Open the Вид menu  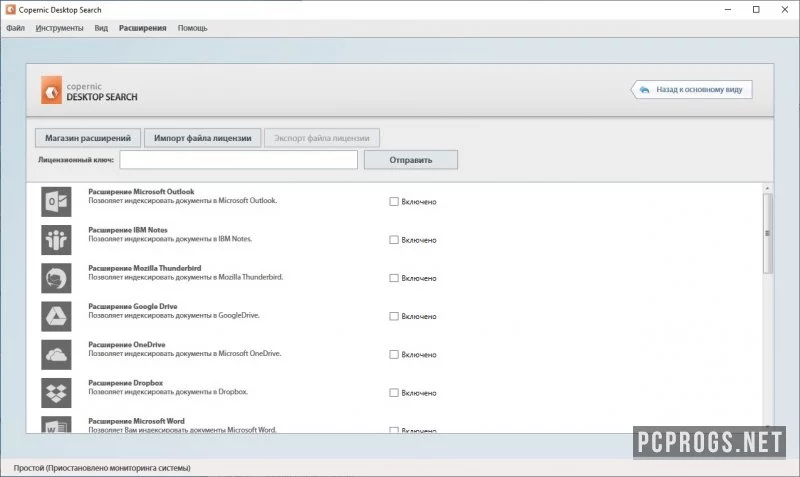pos(101,28)
